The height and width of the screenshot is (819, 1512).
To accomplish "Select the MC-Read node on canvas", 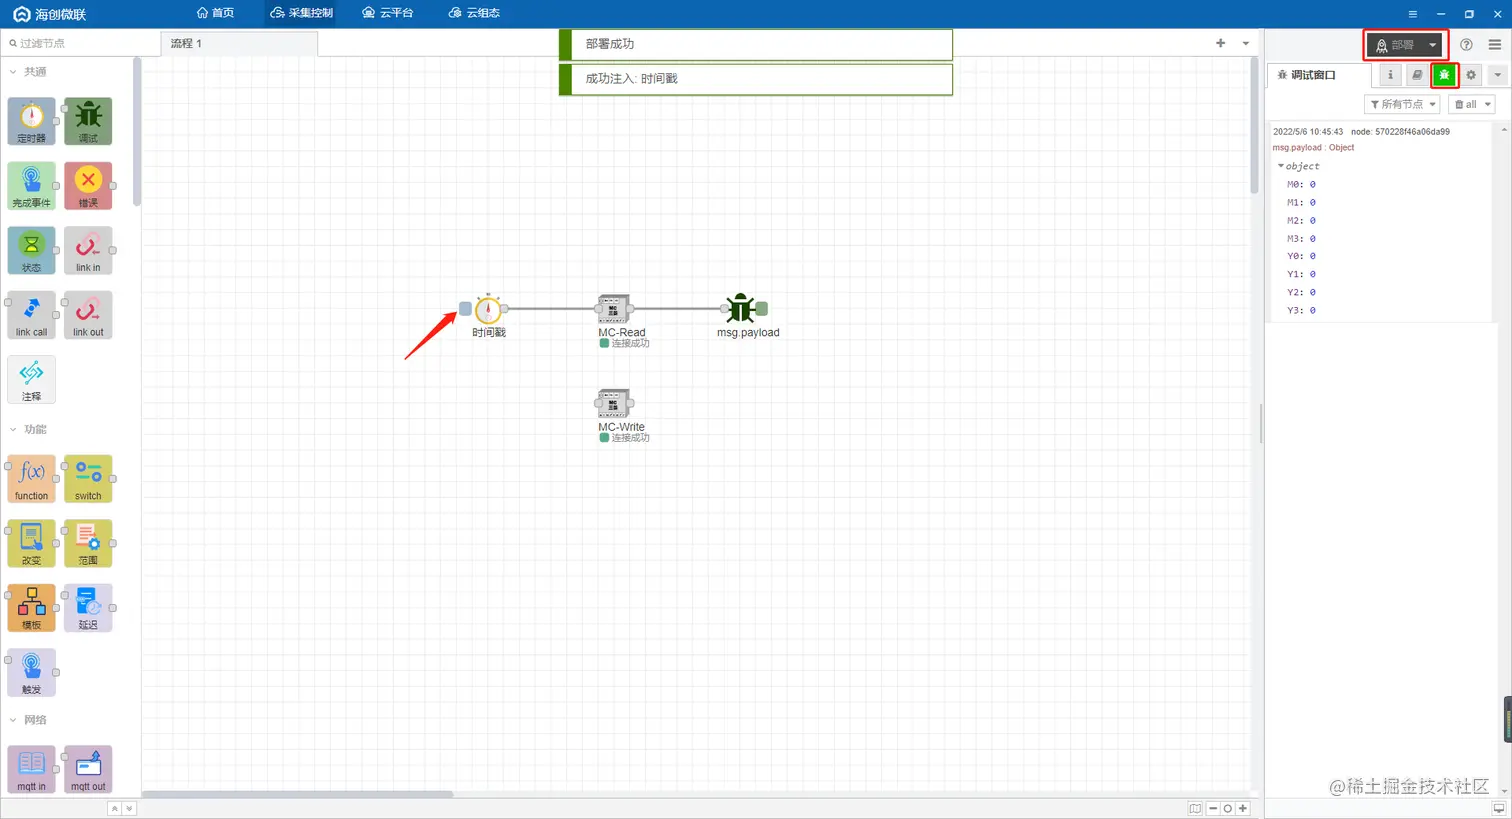I will click(x=614, y=309).
